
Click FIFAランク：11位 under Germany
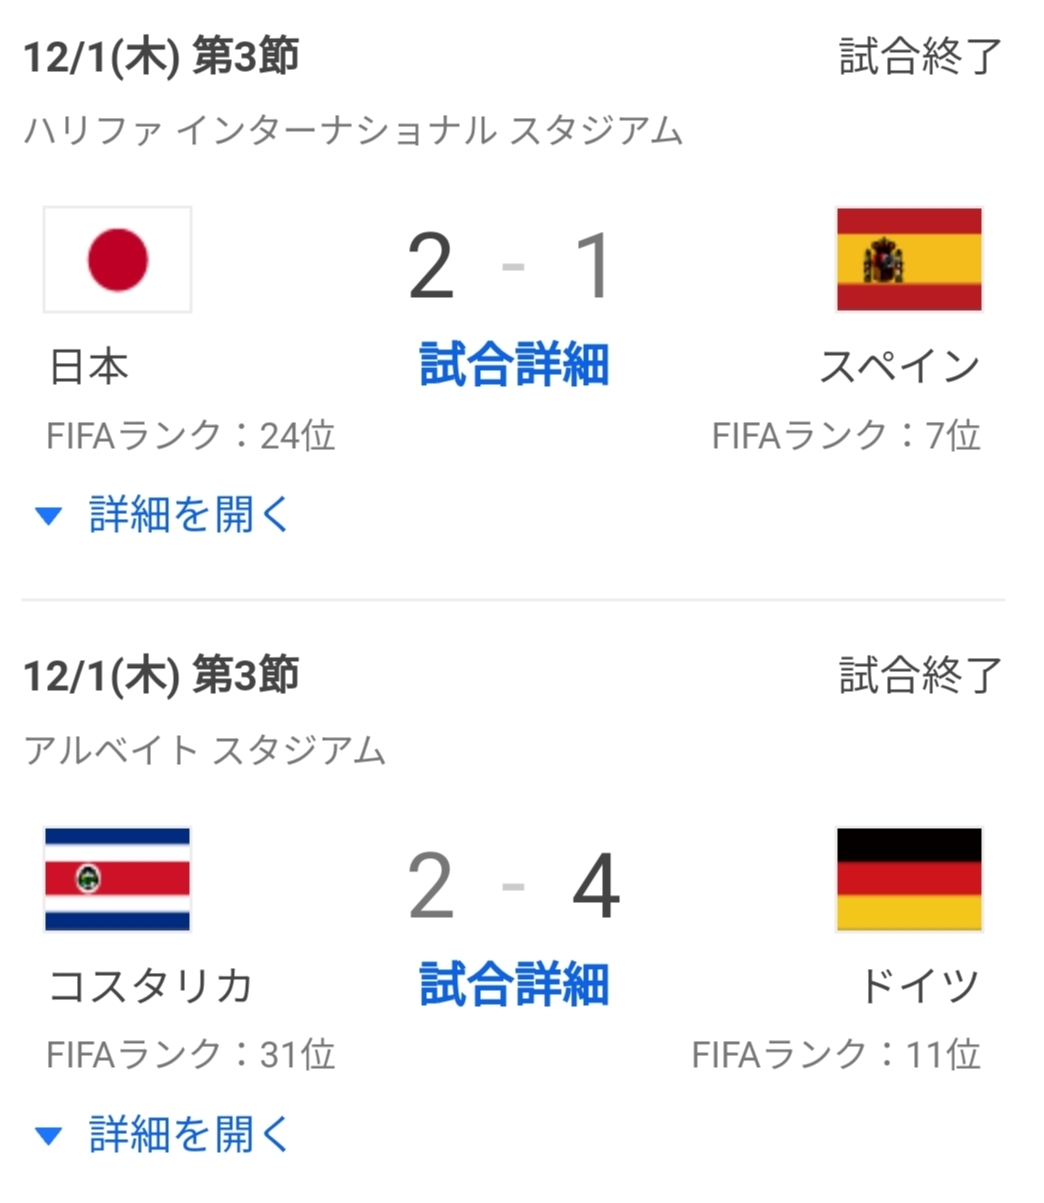[836, 1055]
